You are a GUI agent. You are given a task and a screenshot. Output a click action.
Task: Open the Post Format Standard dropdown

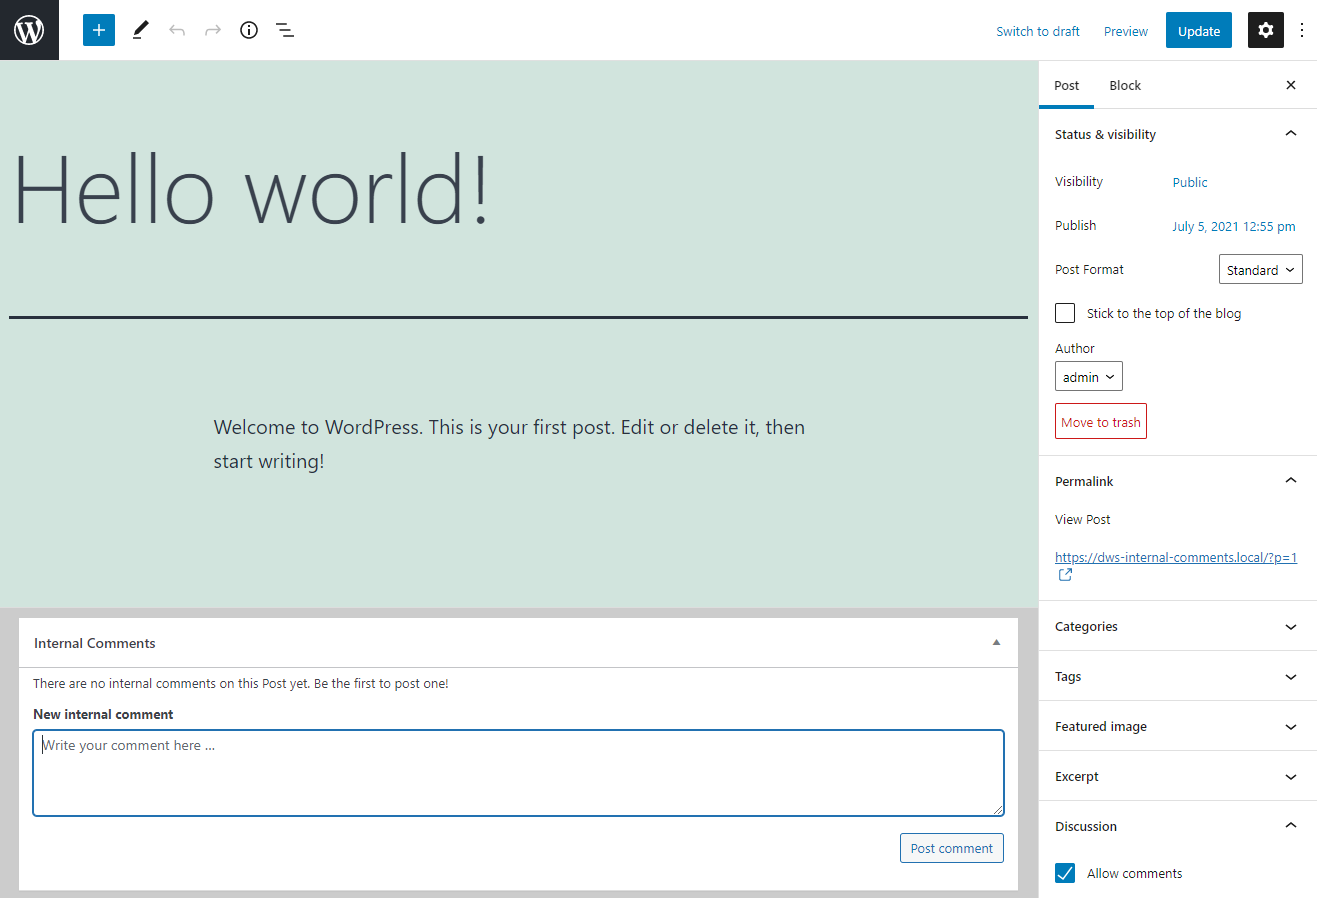(x=1261, y=270)
